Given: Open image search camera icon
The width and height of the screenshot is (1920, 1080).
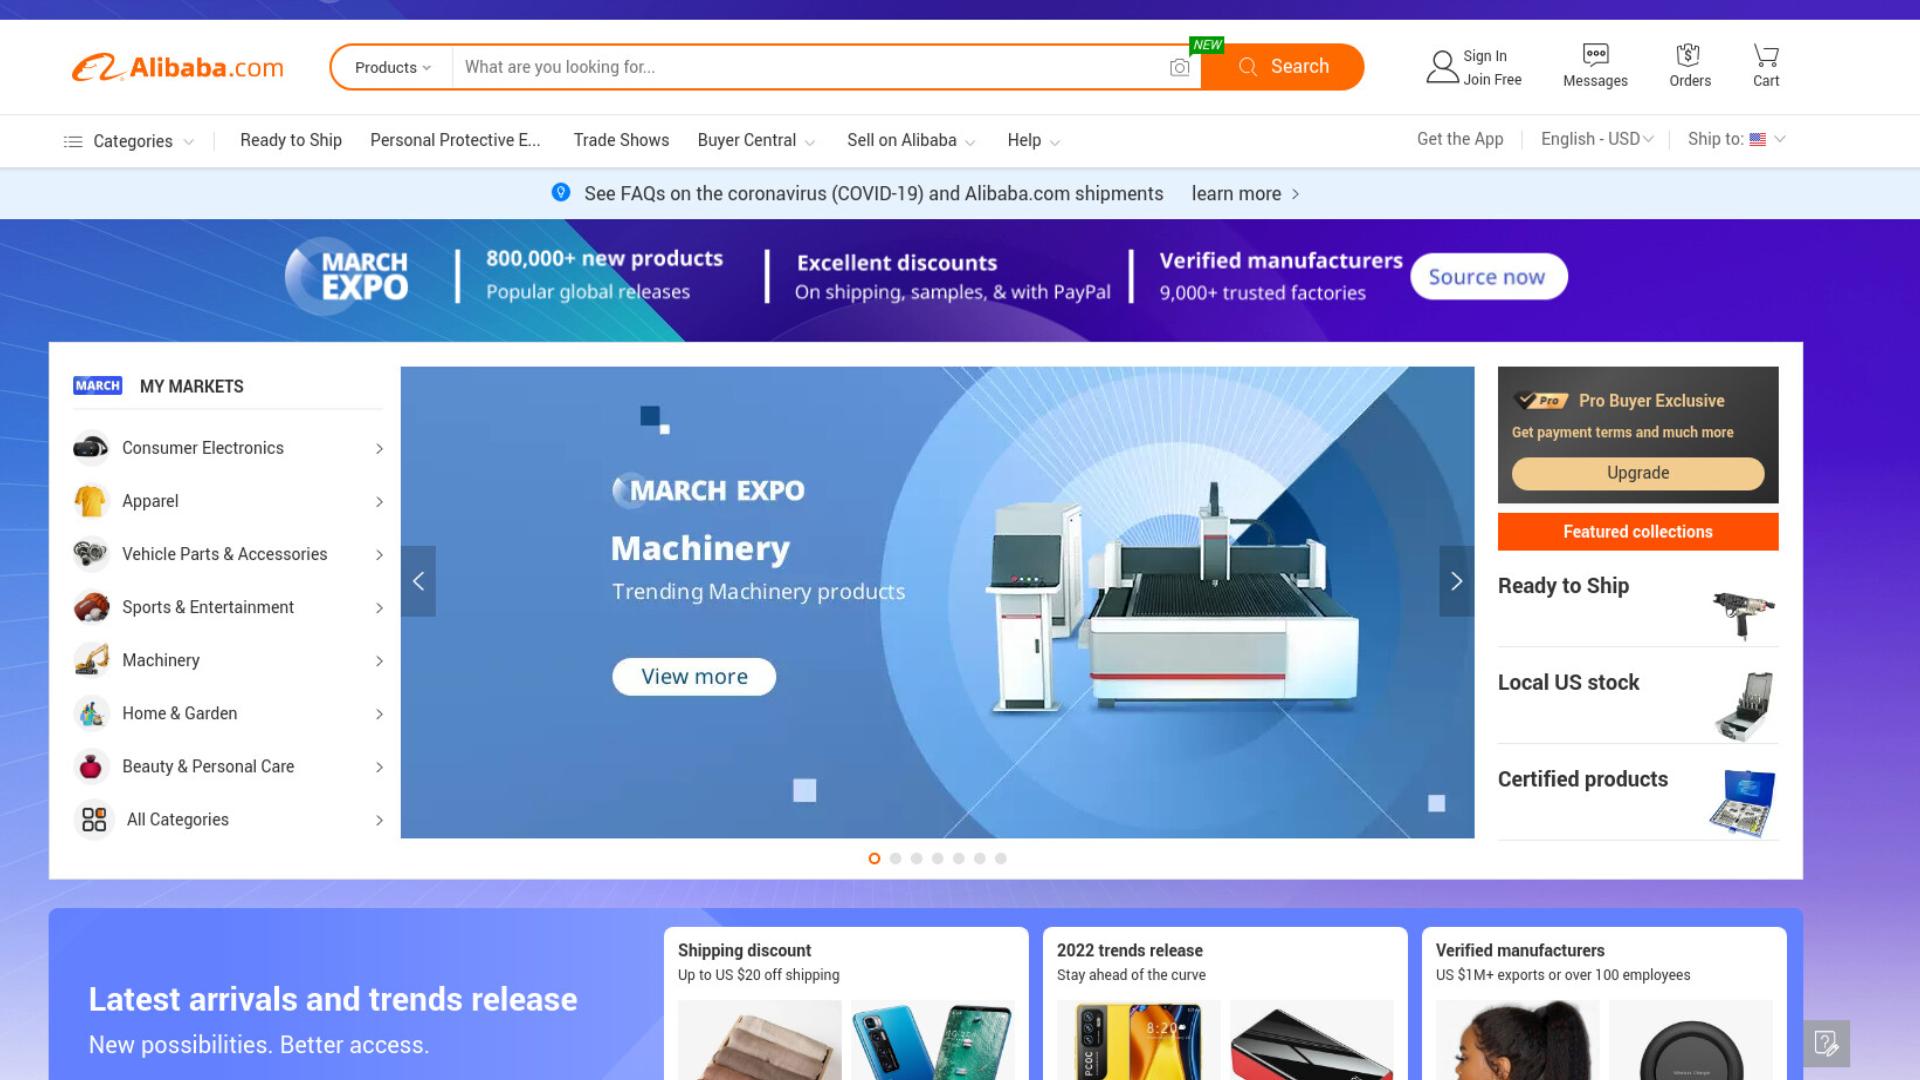Looking at the screenshot, I should [1180, 67].
